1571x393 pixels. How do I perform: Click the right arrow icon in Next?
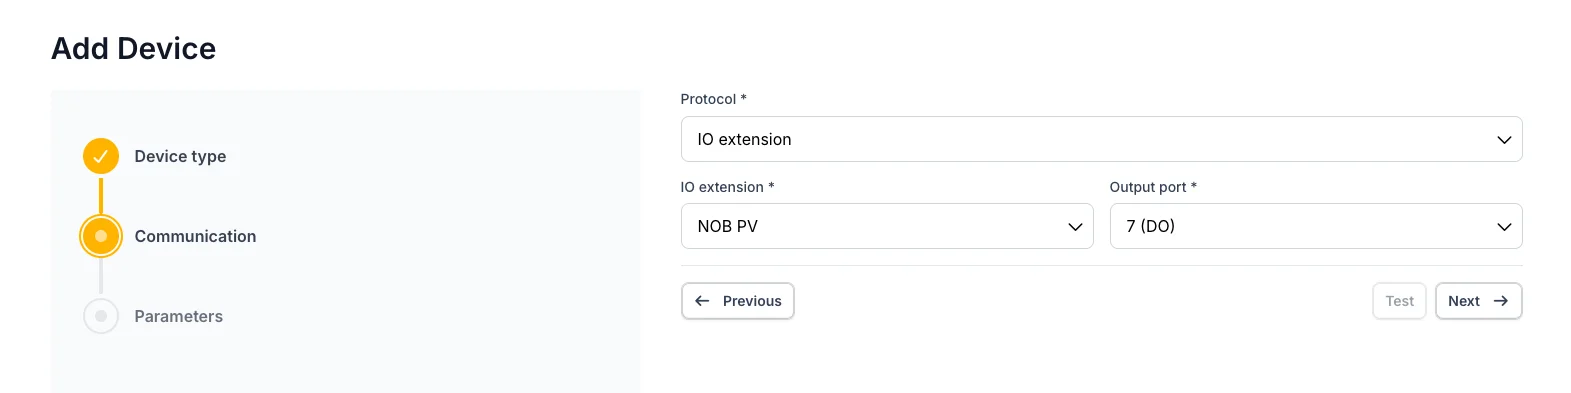tap(1501, 301)
